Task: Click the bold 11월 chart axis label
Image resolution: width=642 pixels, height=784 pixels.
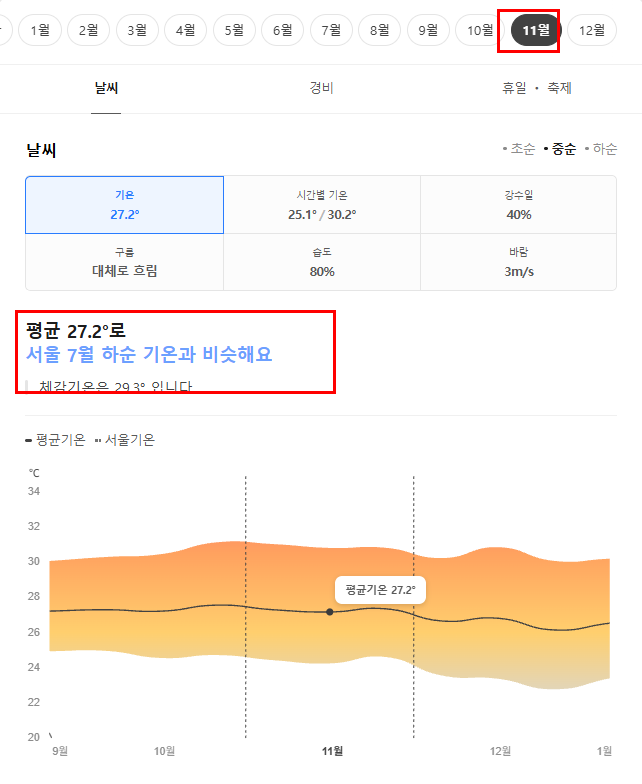Action: tap(332, 751)
